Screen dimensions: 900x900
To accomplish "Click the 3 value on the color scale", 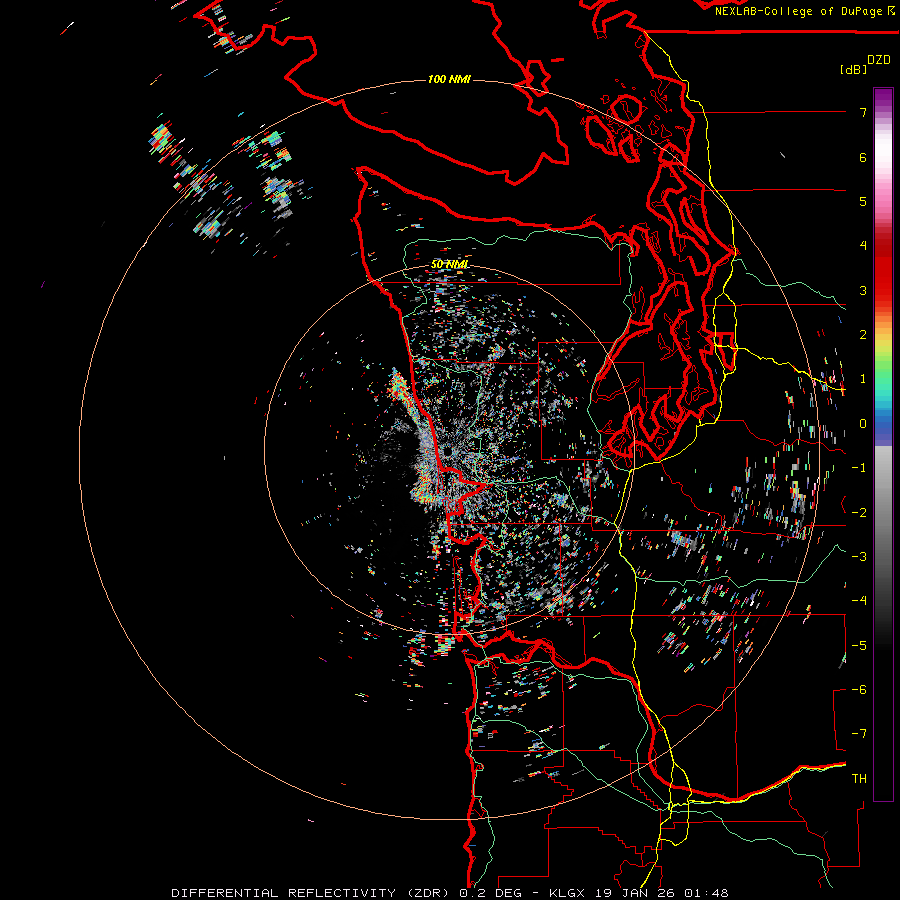I will point(863,290).
